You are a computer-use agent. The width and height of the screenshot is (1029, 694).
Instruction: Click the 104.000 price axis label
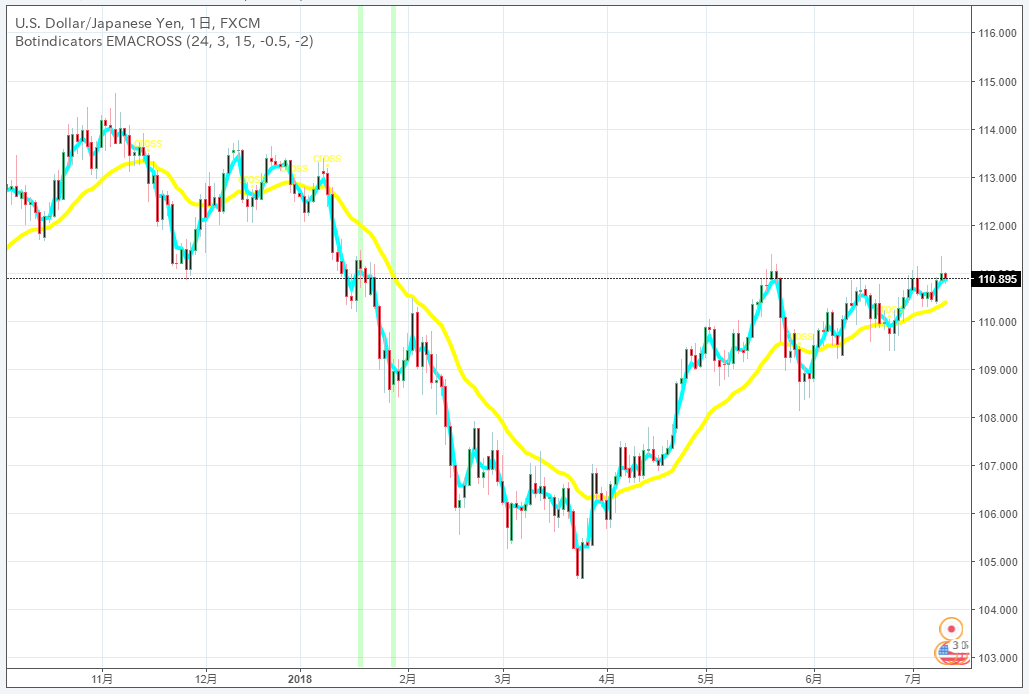click(998, 610)
